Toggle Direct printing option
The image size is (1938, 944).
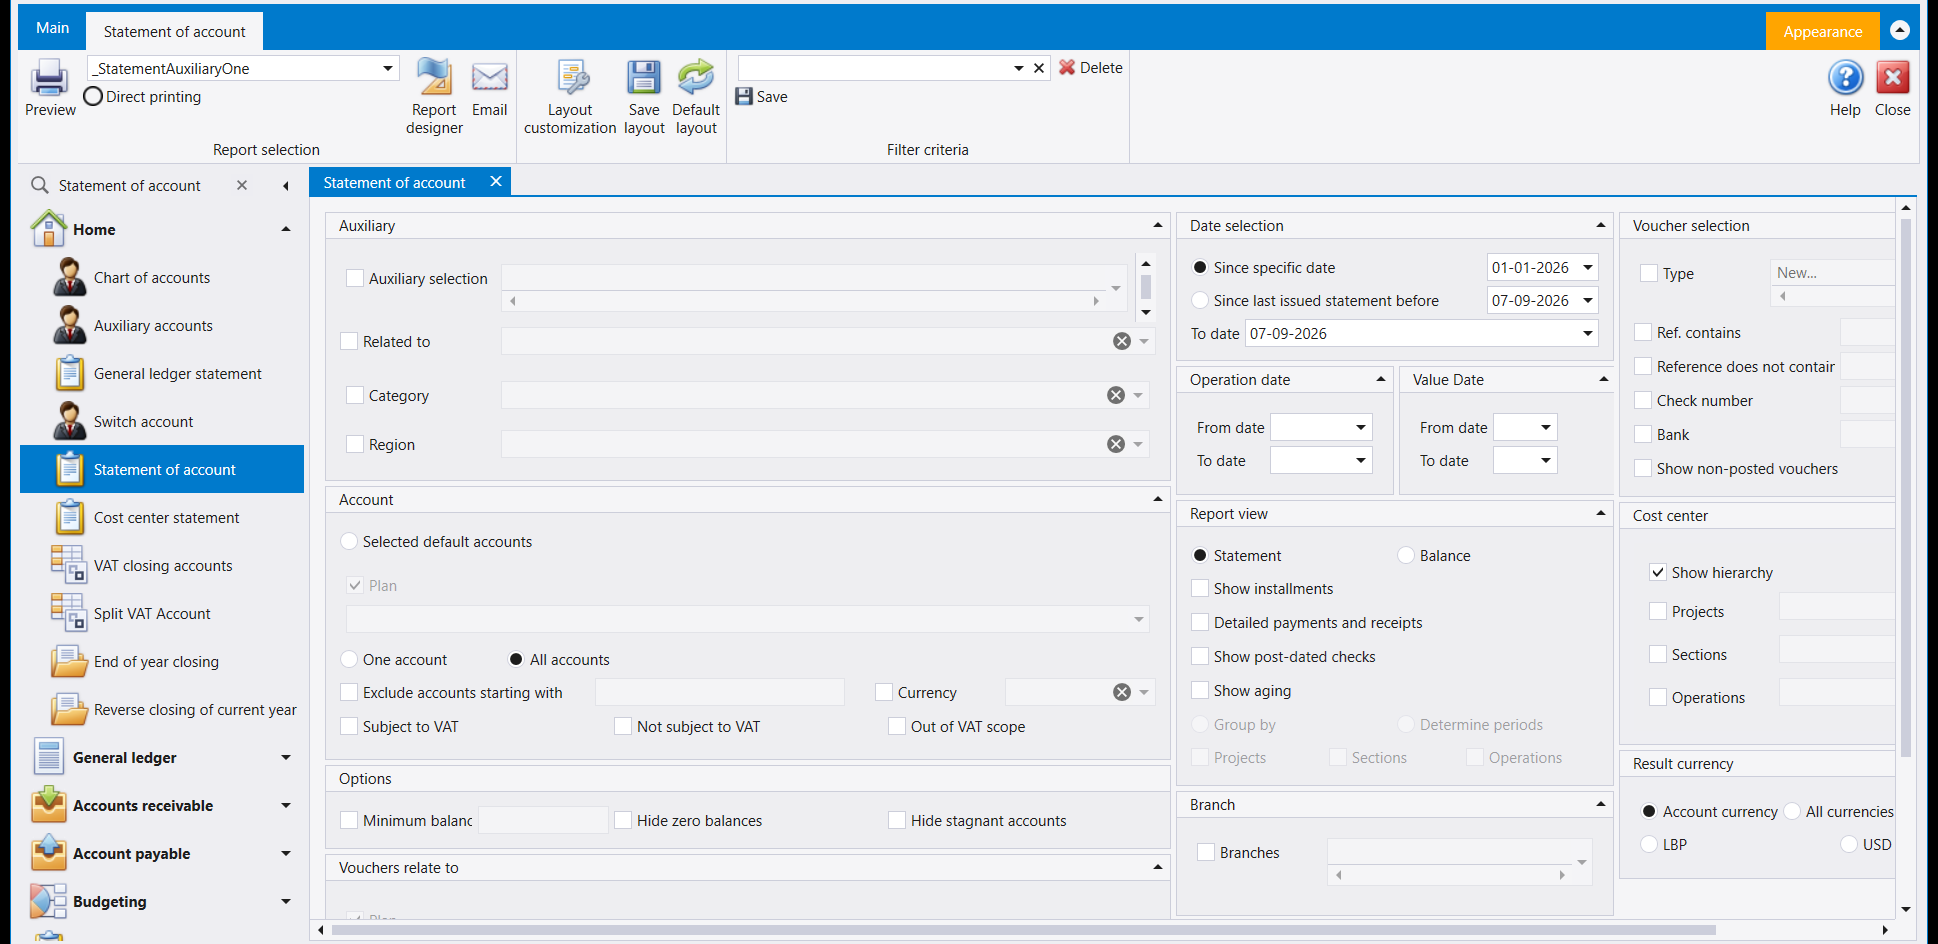[93, 96]
